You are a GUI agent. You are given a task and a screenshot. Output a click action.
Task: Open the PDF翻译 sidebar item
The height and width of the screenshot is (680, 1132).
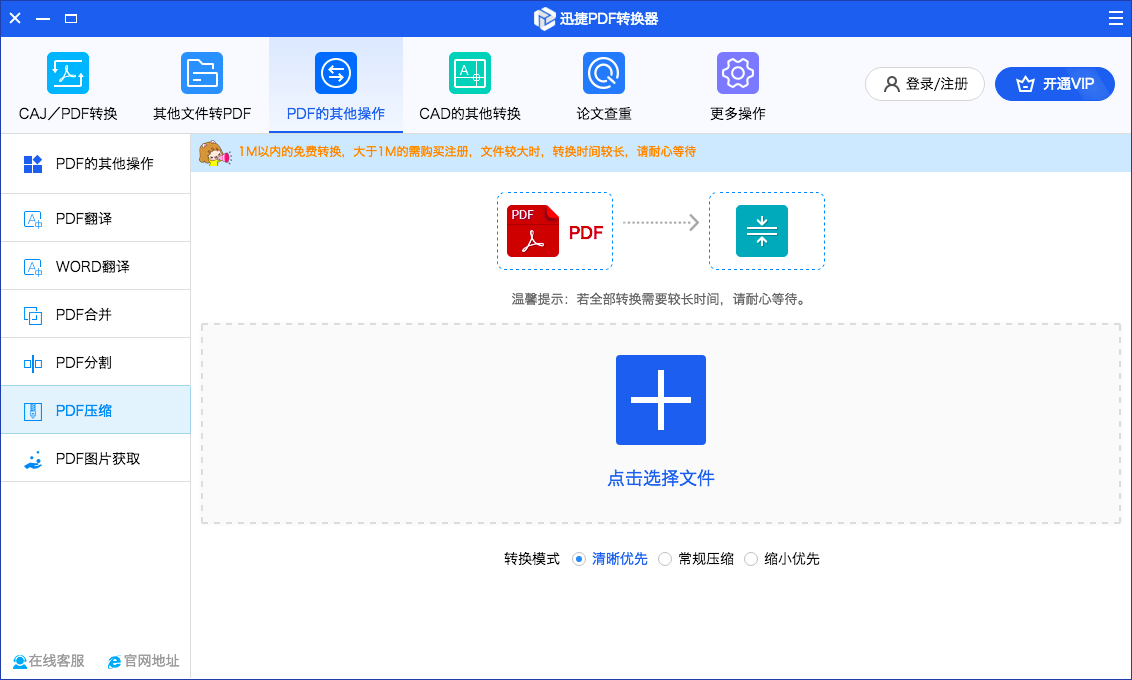point(95,218)
